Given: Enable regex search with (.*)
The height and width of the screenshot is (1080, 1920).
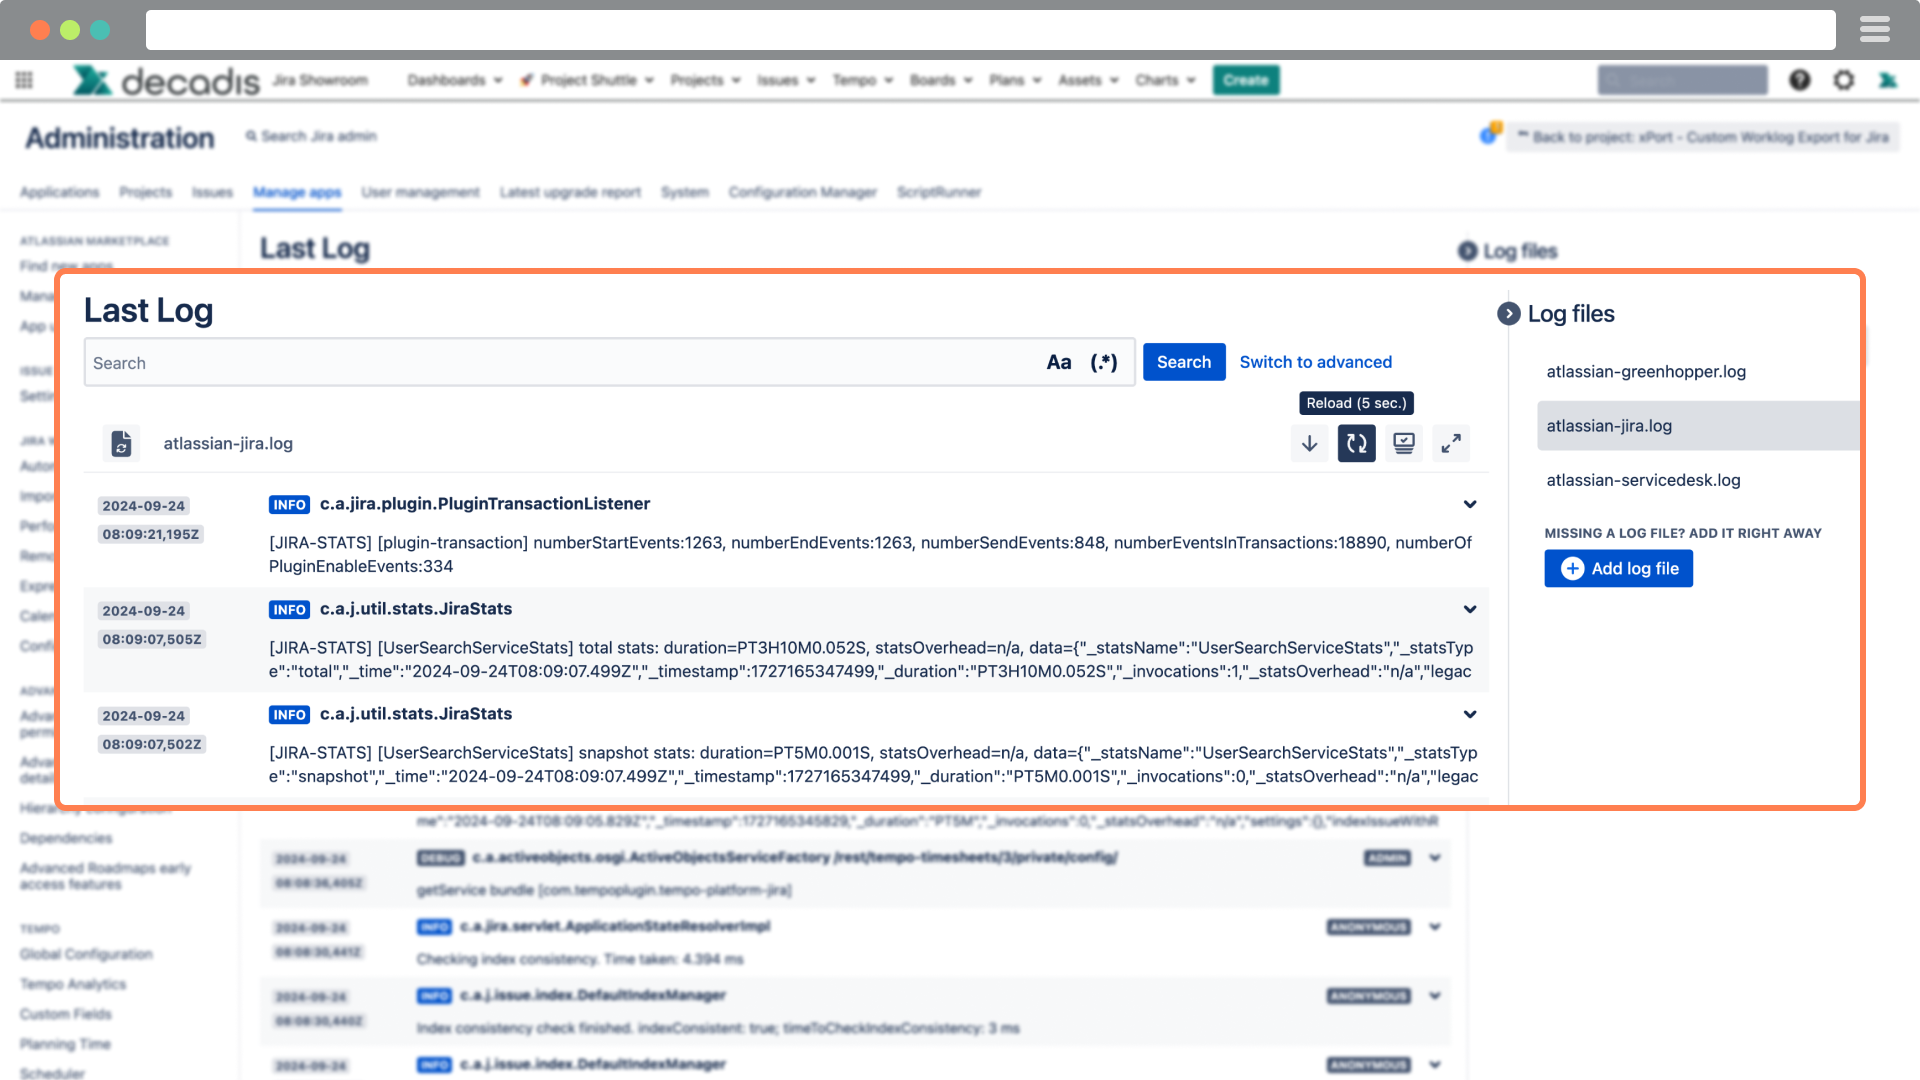Looking at the screenshot, I should tap(1103, 362).
